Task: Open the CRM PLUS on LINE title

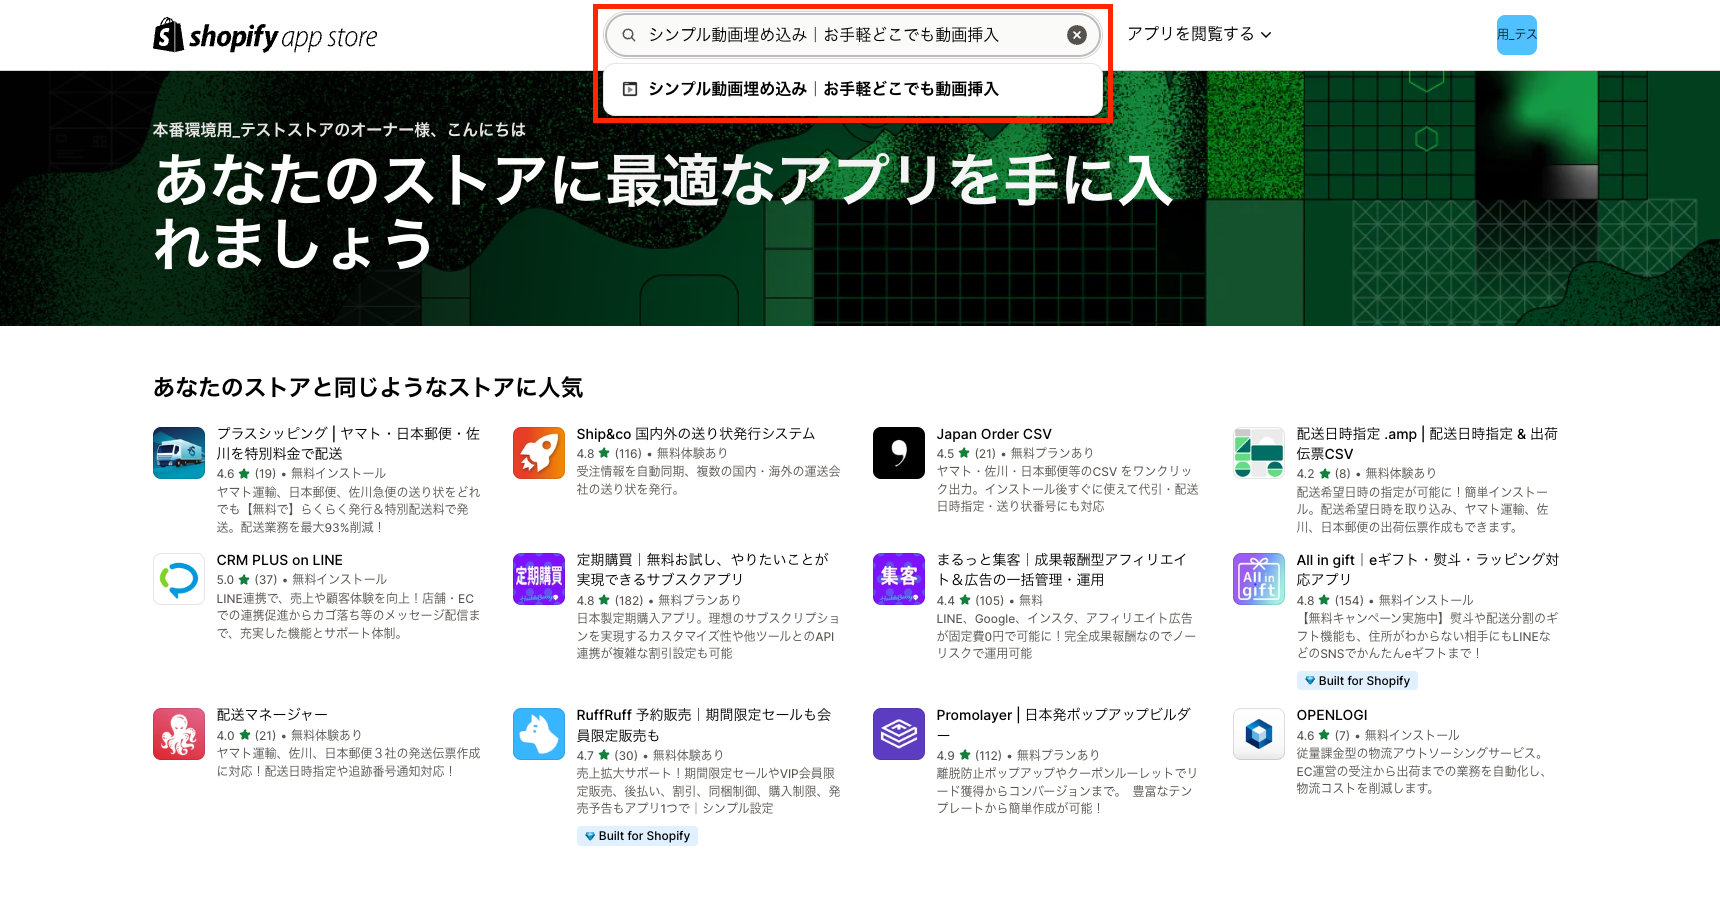Action: pos(280,560)
